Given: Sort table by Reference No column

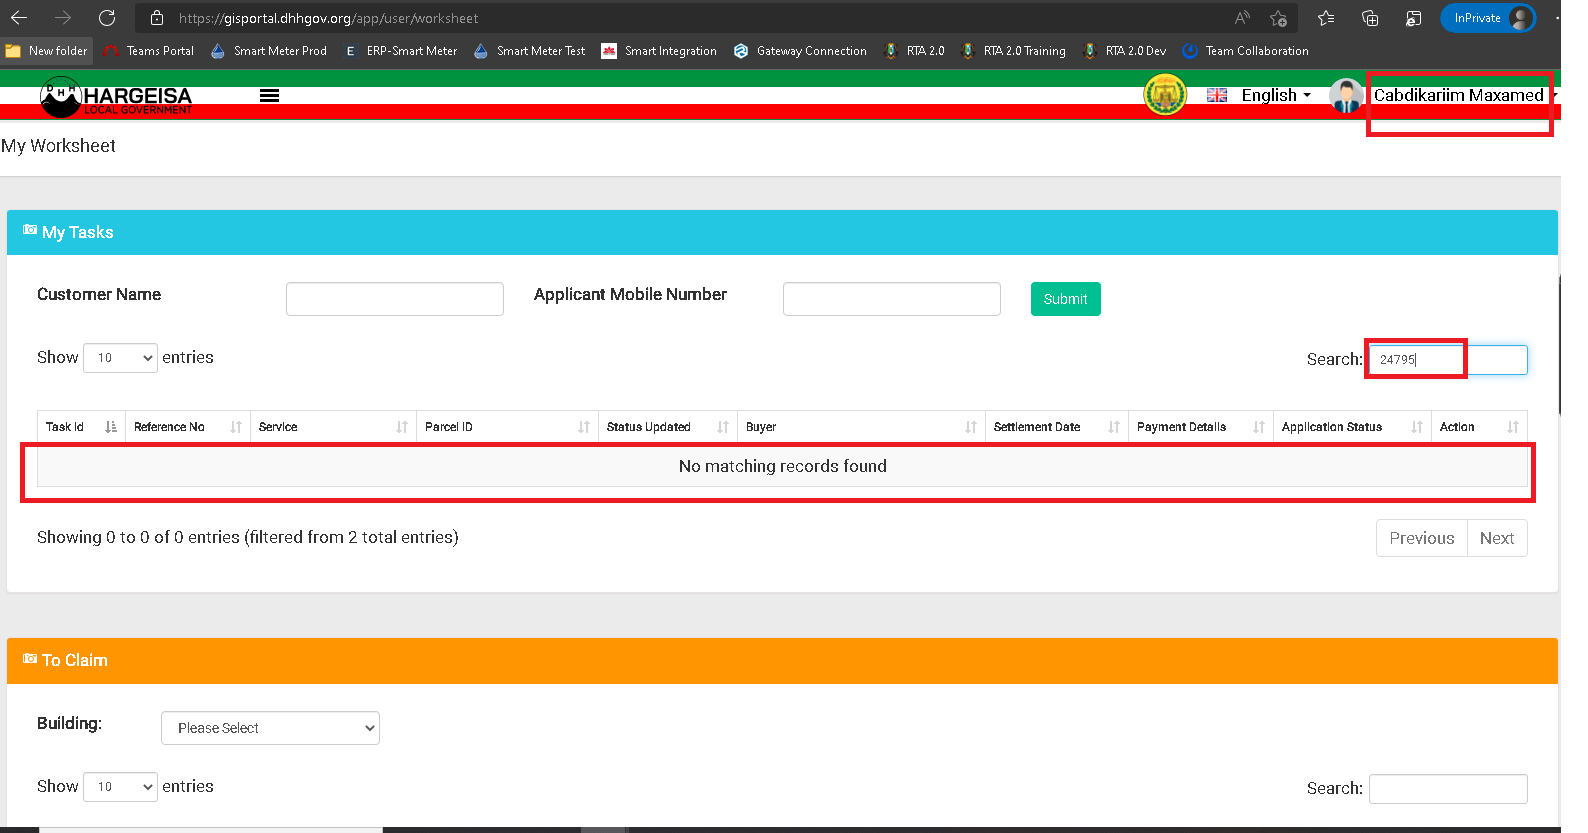Looking at the screenshot, I should [188, 427].
